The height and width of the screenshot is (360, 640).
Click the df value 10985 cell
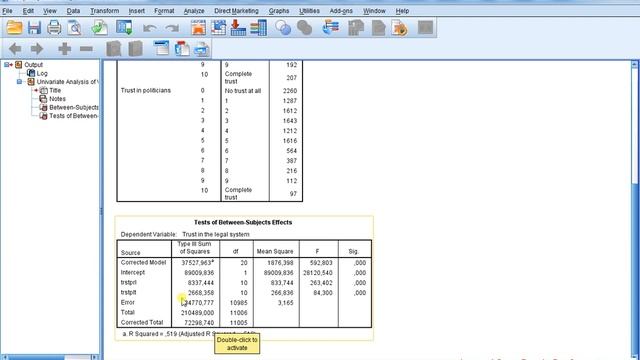(x=238, y=303)
